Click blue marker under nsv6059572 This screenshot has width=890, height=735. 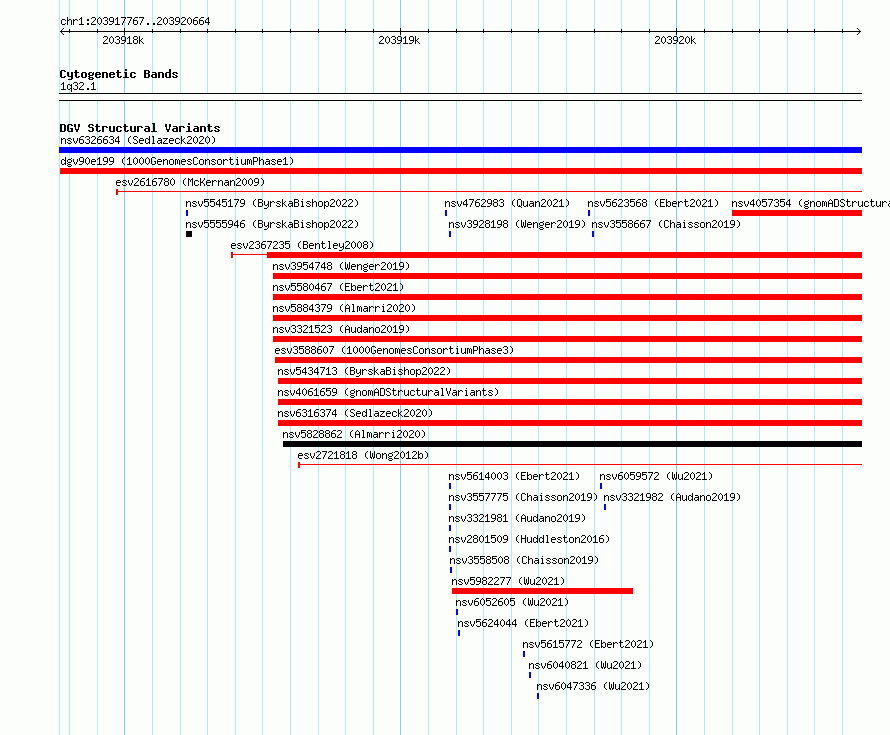pos(601,486)
